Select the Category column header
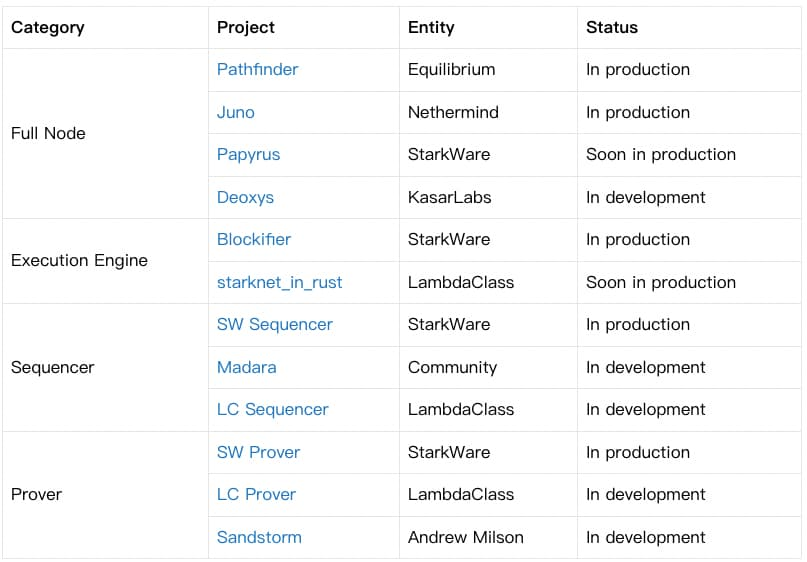The width and height of the screenshot is (807, 562). coord(48,28)
